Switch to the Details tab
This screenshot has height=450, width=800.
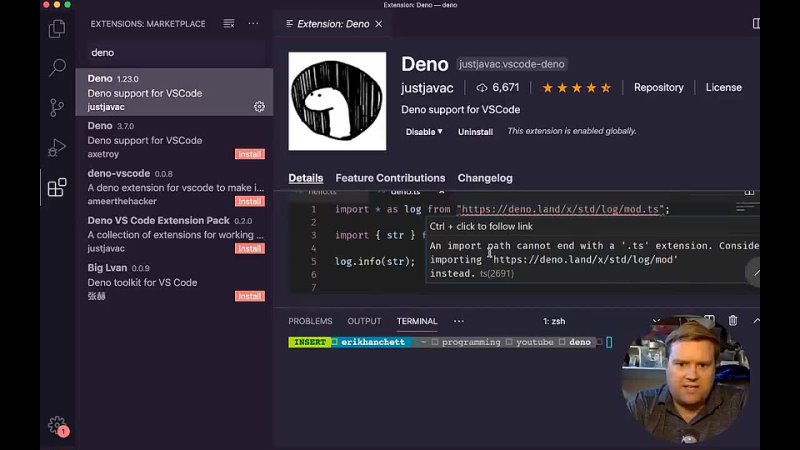306,178
